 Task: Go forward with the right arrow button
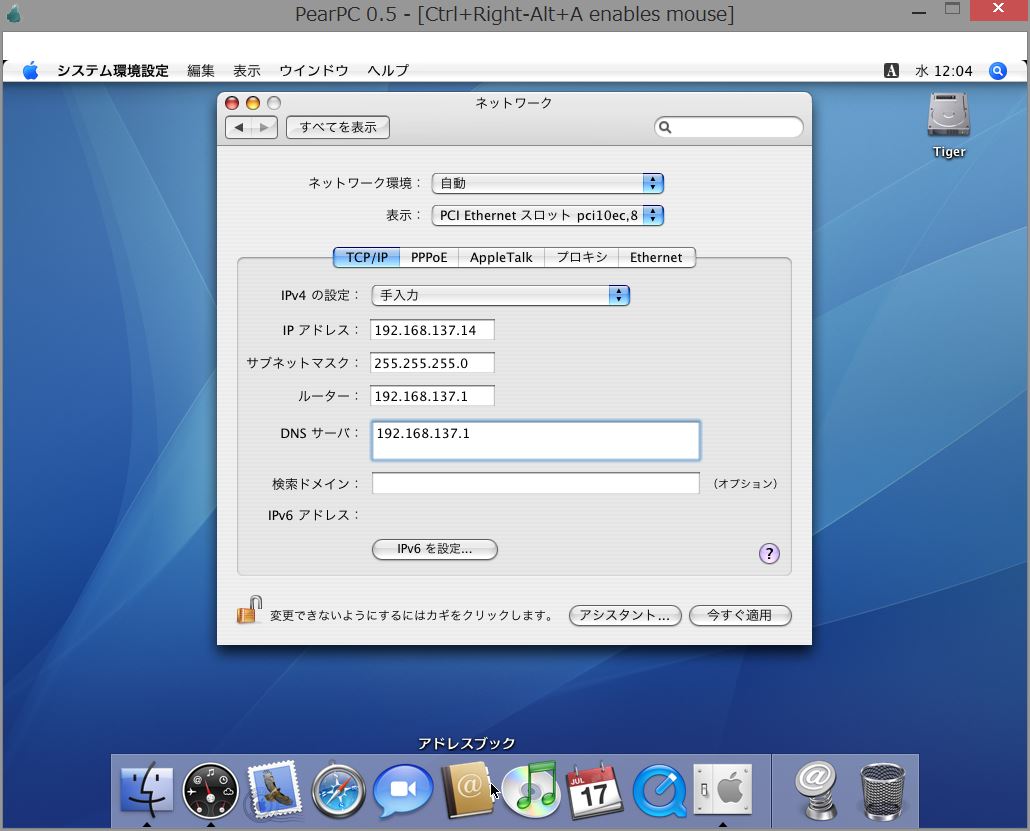tap(264, 127)
